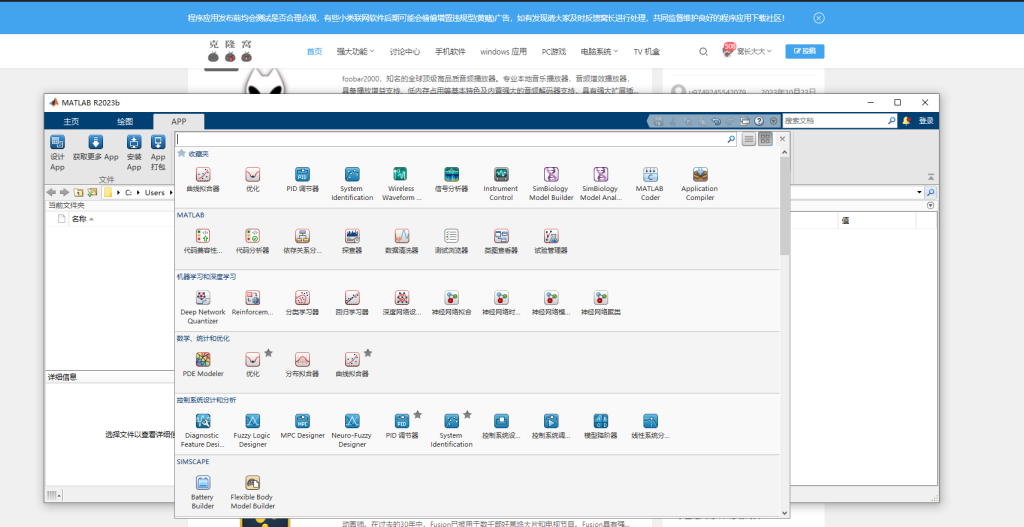Open Application Compiler app
Image resolution: width=1024 pixels, height=527 pixels.
coord(699,184)
